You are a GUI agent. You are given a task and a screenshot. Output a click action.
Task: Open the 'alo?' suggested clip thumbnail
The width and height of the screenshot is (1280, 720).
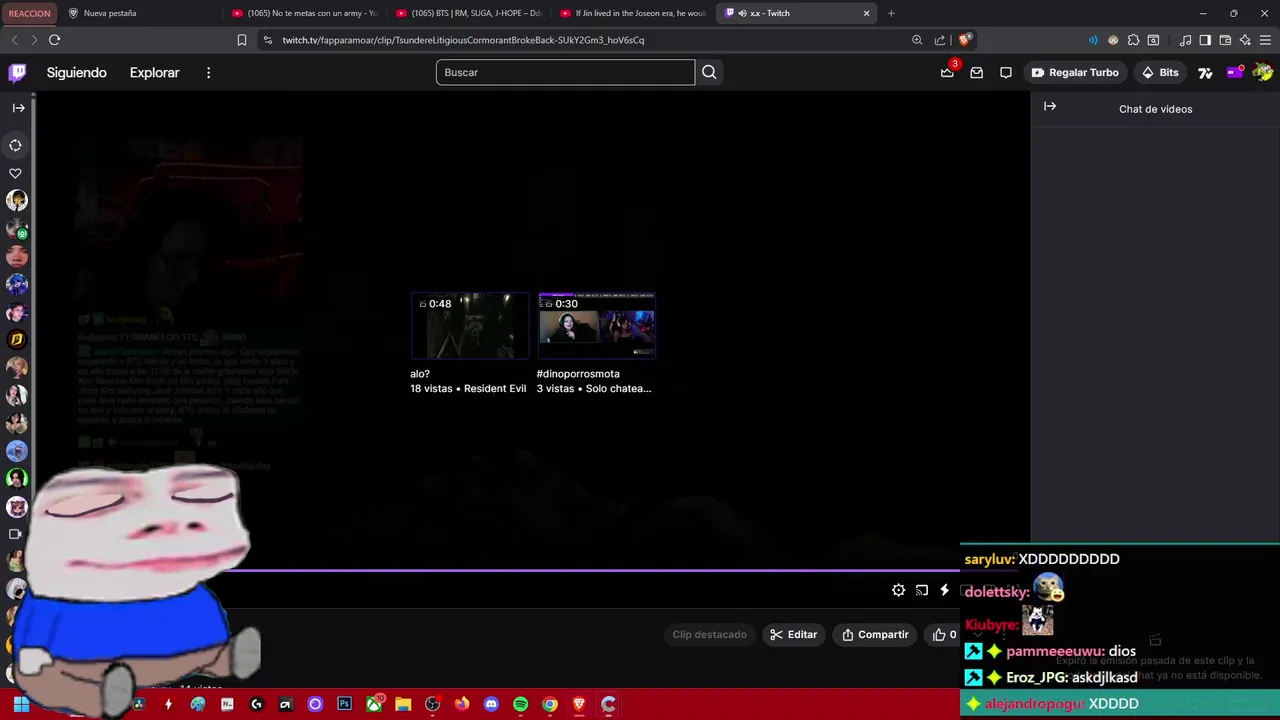[469, 326]
